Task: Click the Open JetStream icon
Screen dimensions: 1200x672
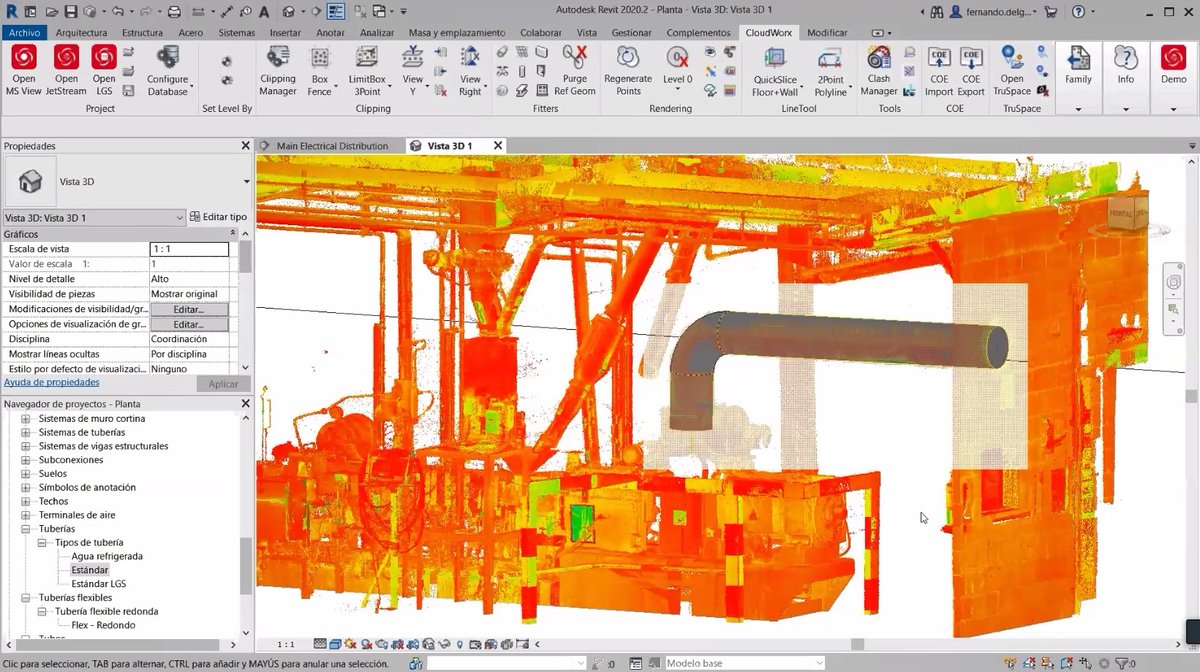Action: [66, 70]
